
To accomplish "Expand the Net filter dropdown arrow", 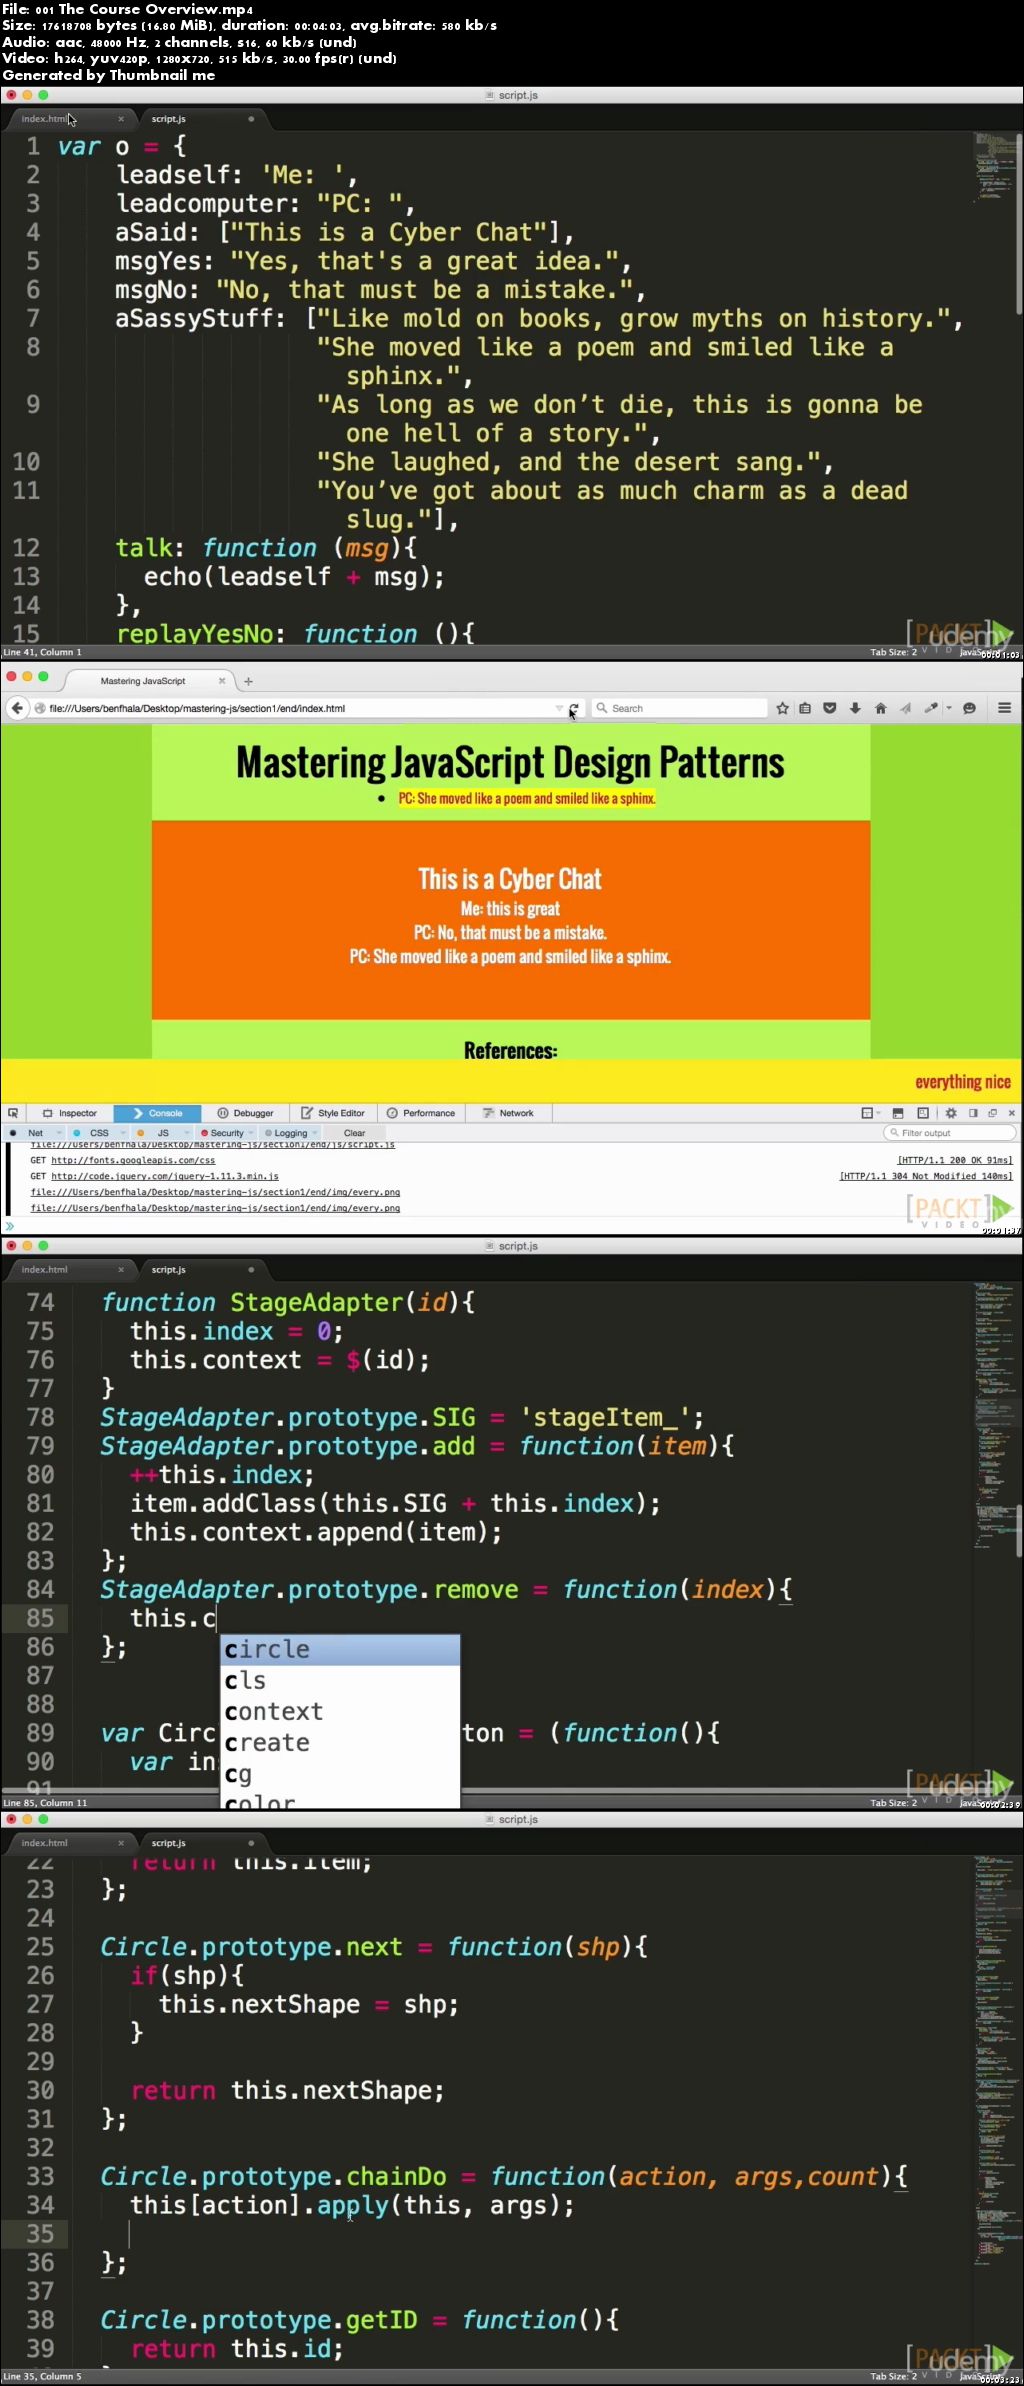I will [60, 1133].
